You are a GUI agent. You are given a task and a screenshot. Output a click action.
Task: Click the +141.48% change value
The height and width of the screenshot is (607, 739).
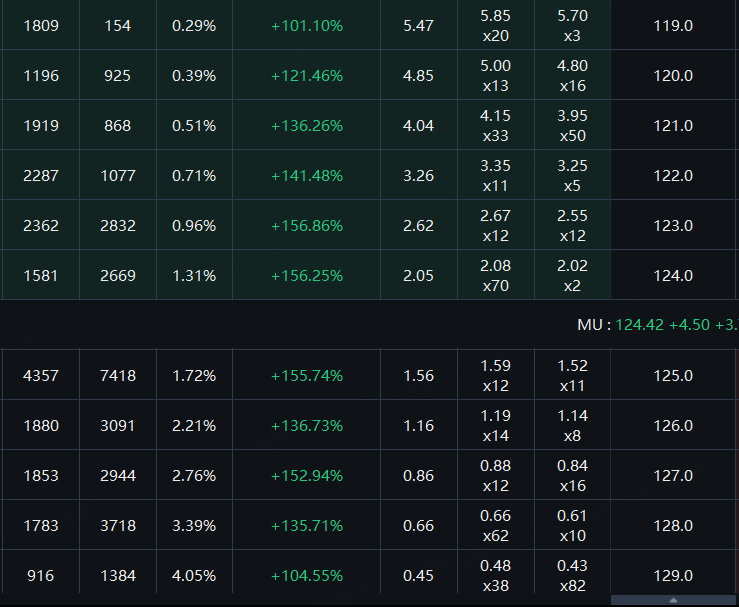click(x=306, y=176)
